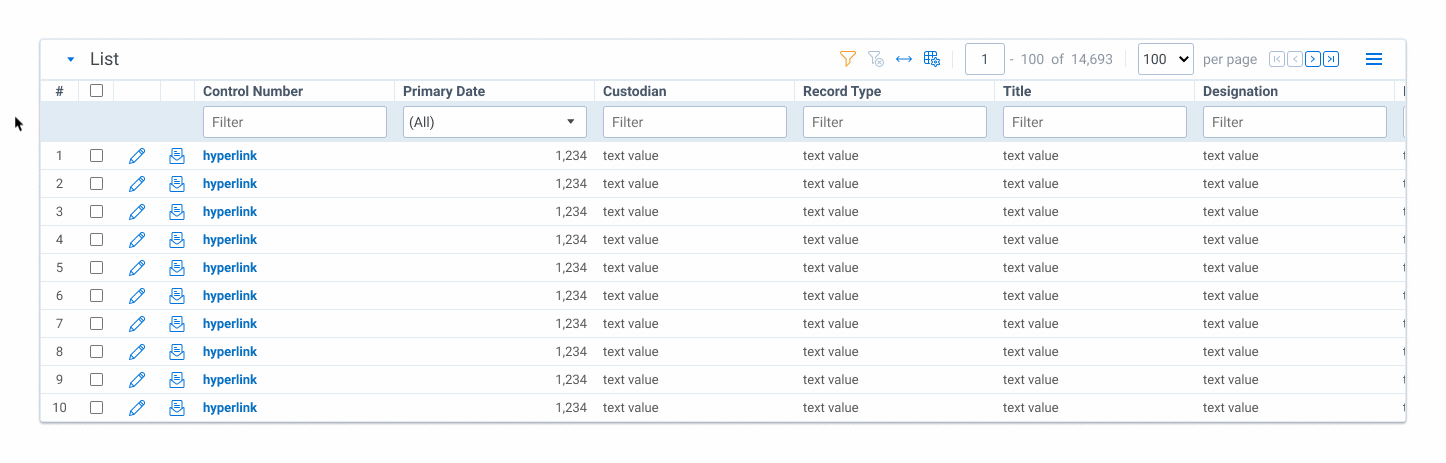The height and width of the screenshot is (463, 1446).
Task: Go to the next page of results
Action: pos(1313,59)
